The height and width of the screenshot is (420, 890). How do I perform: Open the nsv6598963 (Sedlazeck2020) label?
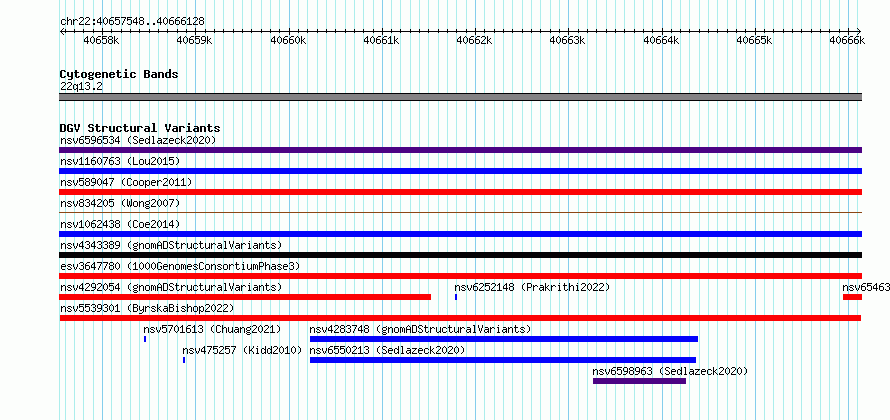point(670,371)
